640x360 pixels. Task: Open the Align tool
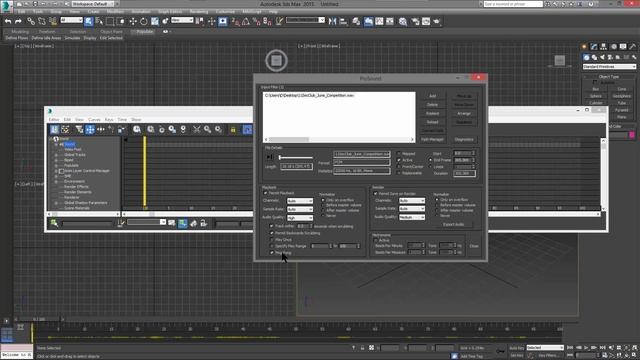(x=343, y=21)
